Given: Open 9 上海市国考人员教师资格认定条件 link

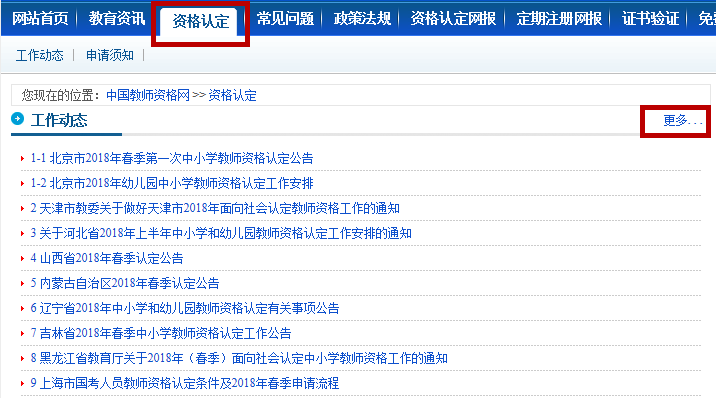Looking at the screenshot, I should [x=184, y=383].
